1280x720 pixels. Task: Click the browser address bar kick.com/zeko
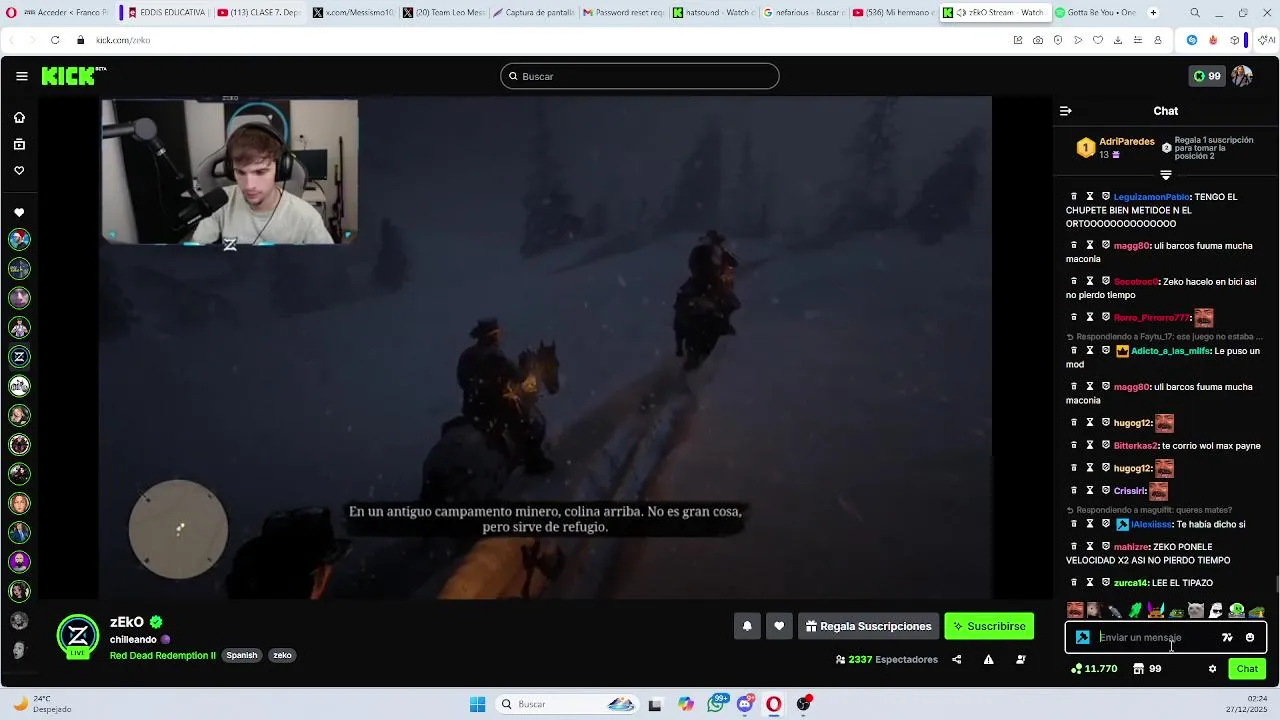pyautogui.click(x=123, y=40)
